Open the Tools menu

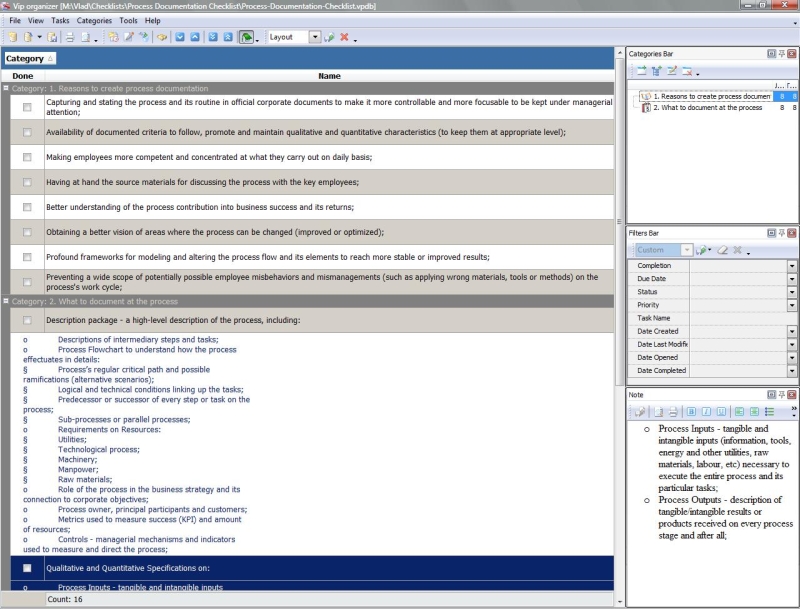click(128, 20)
